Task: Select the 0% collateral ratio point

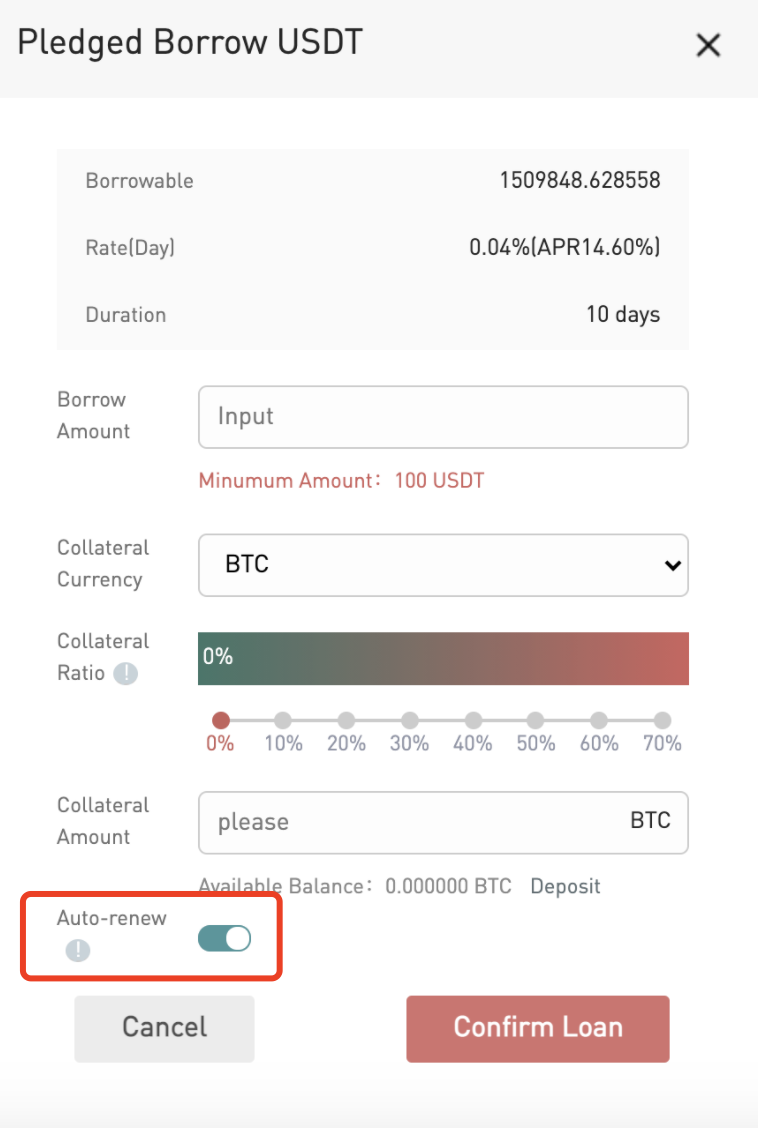Action: coord(221,720)
